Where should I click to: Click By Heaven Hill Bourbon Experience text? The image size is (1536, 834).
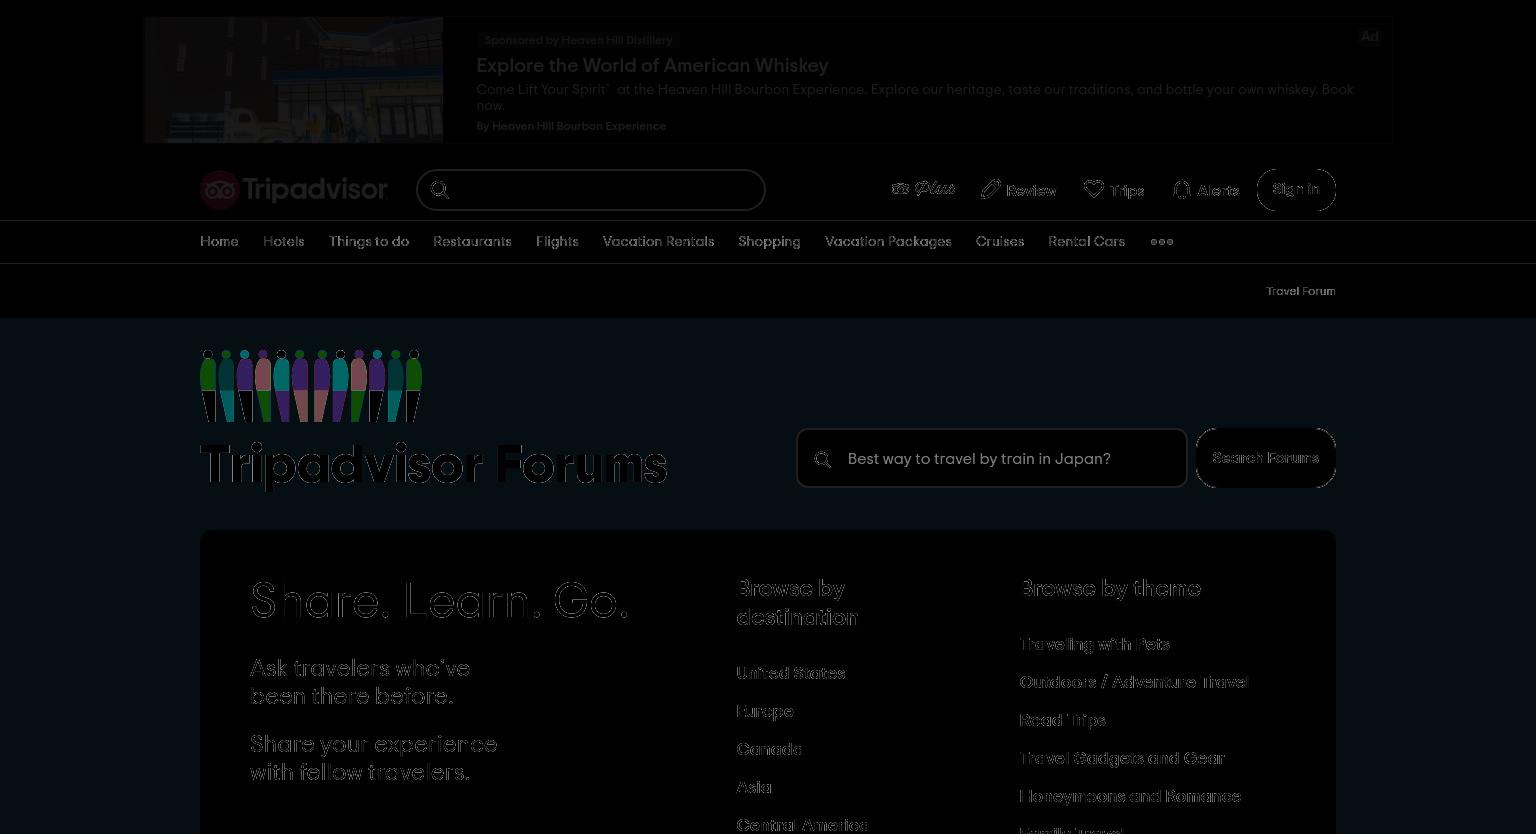(571, 126)
